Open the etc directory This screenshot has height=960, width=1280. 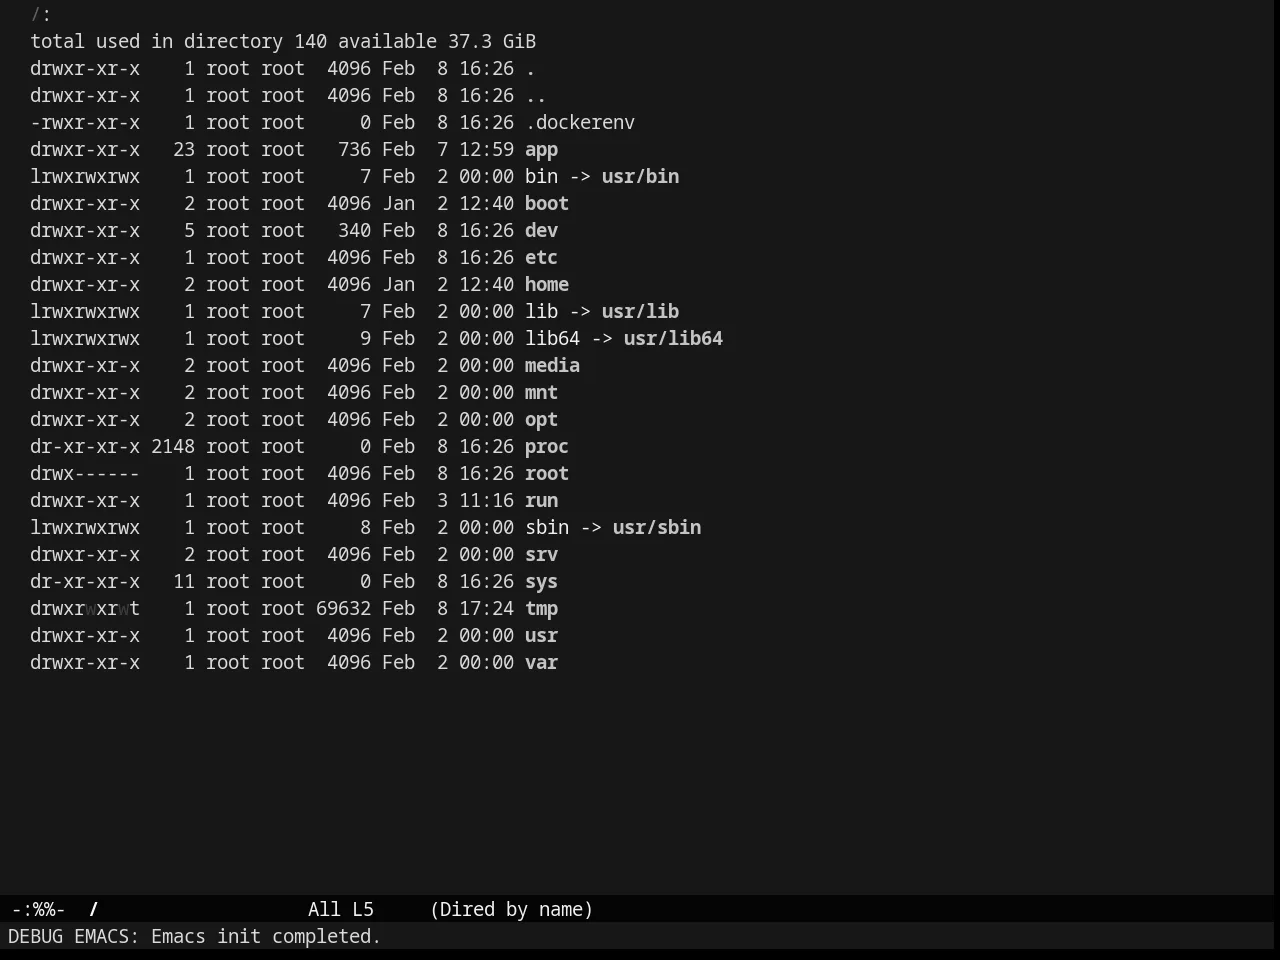point(541,258)
